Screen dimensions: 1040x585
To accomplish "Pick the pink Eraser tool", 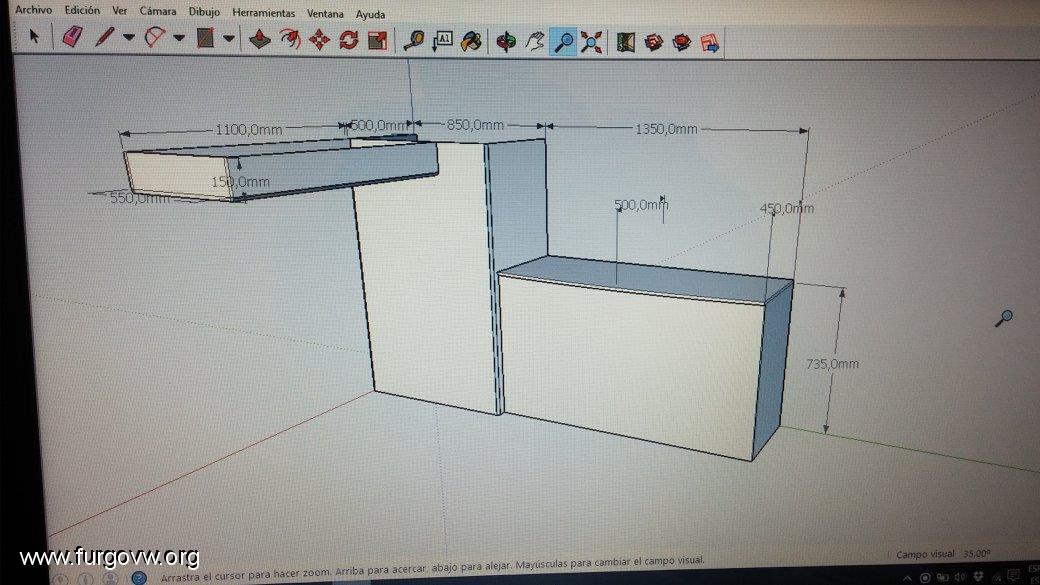I will pyautogui.click(x=72, y=36).
